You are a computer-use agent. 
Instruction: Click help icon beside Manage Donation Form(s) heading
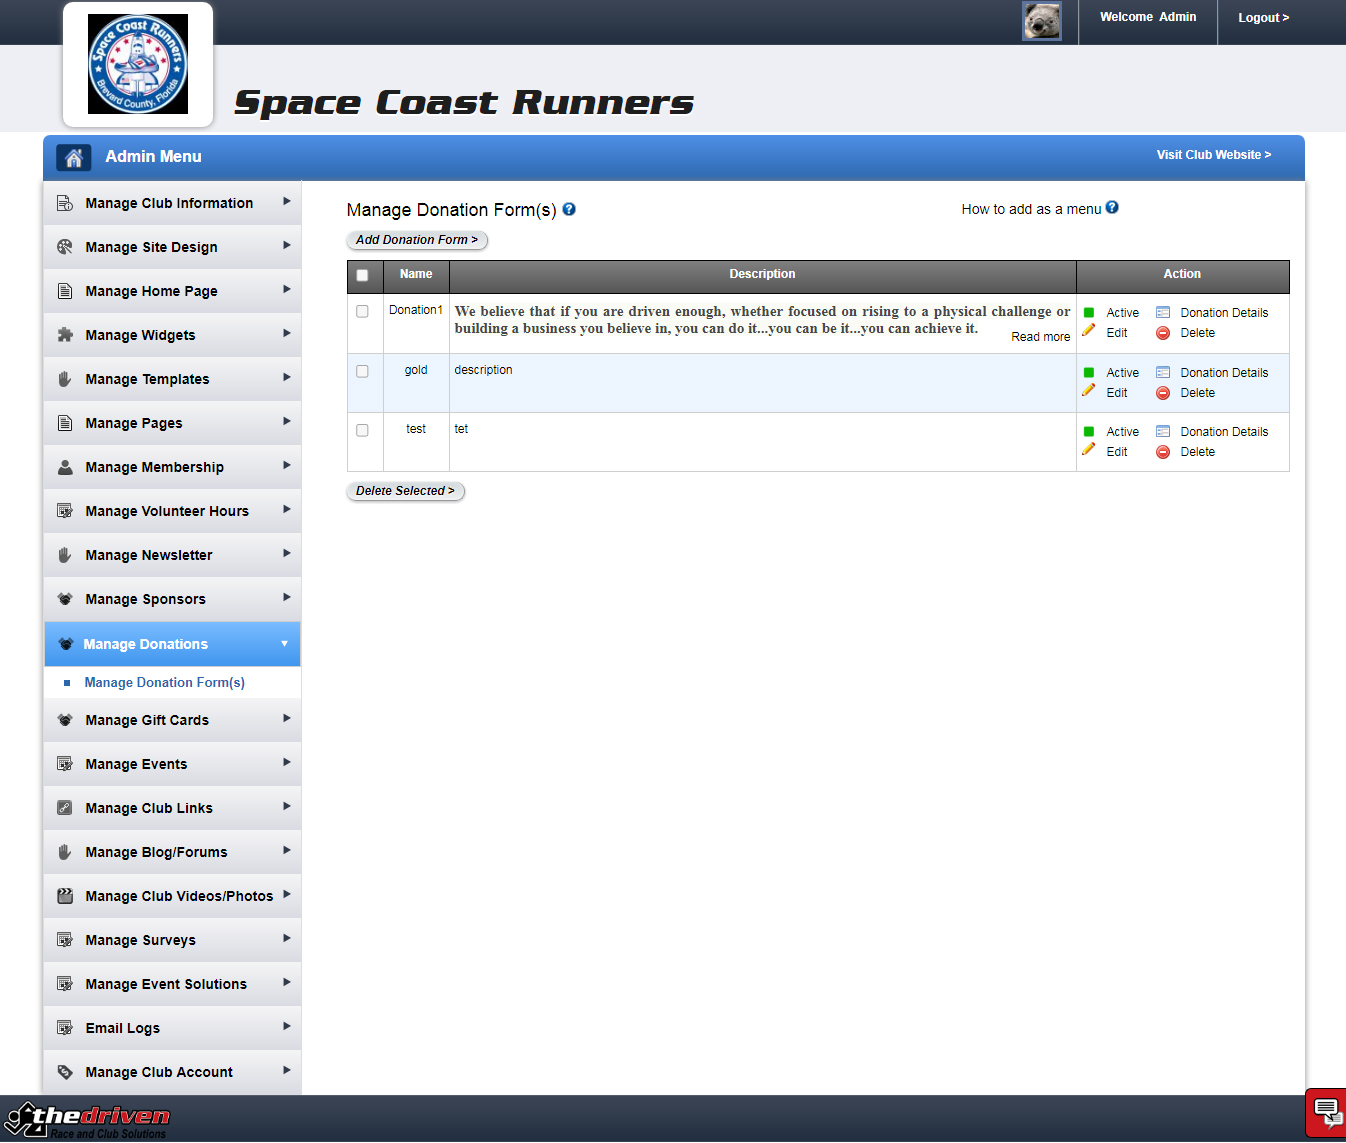[x=569, y=209]
